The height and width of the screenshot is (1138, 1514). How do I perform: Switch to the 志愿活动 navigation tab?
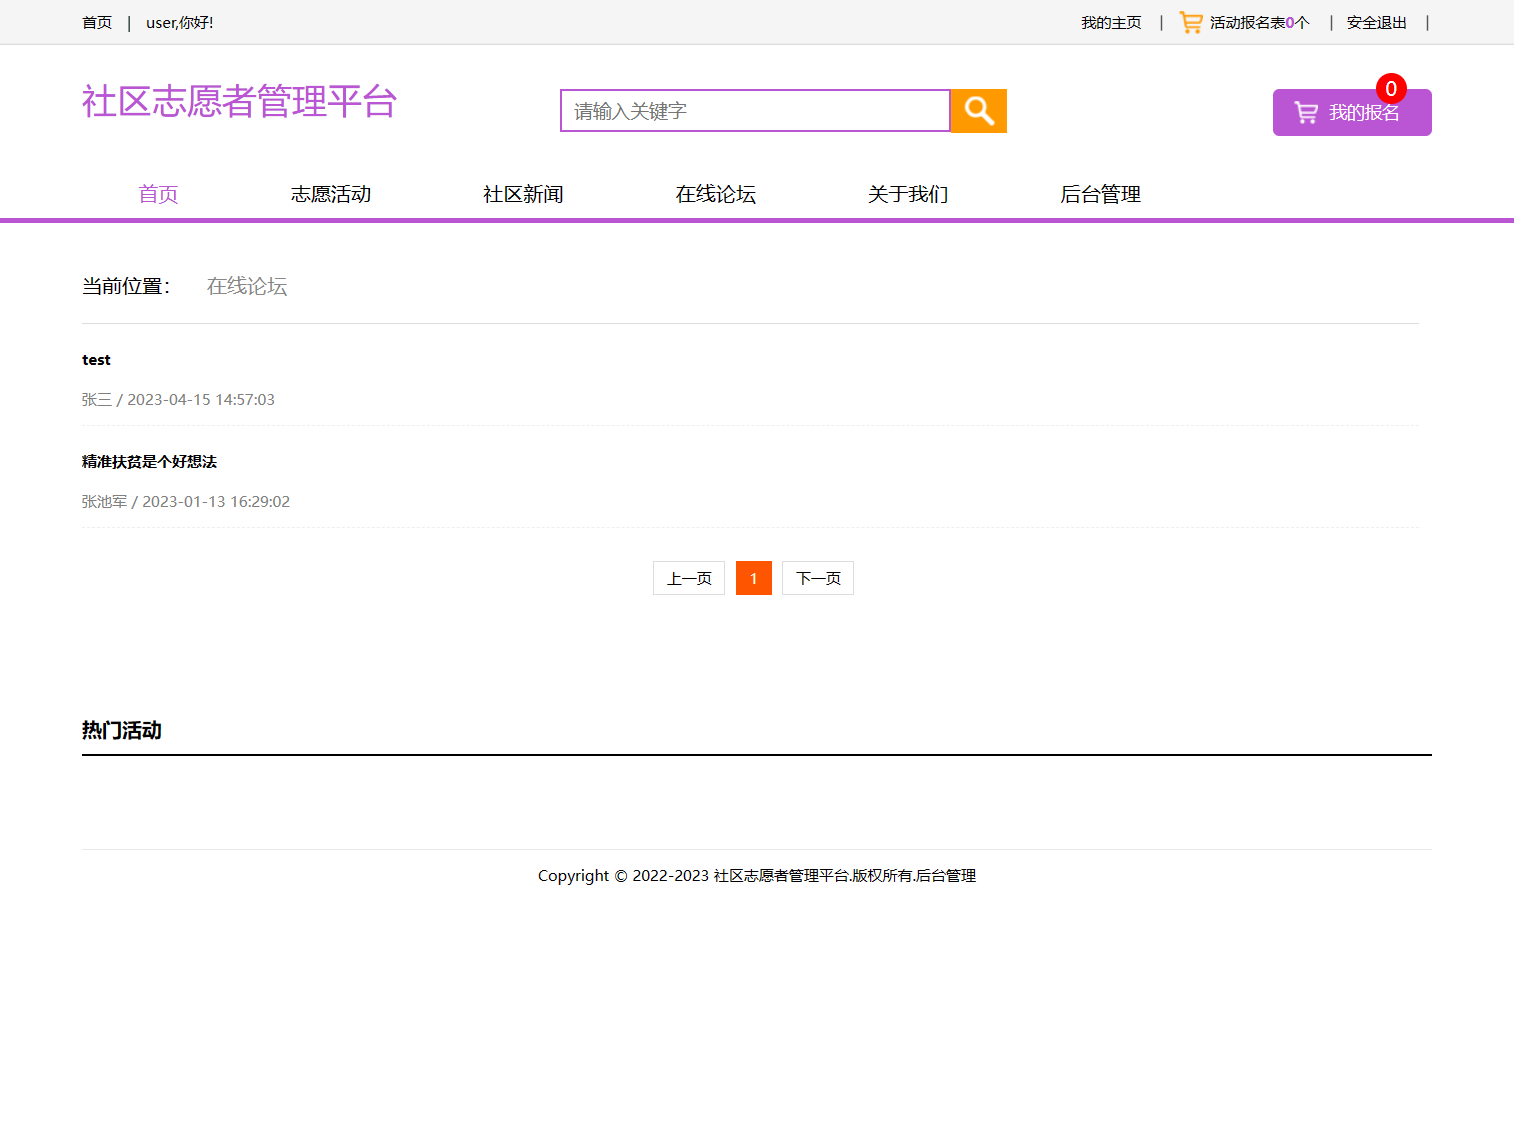(x=331, y=194)
